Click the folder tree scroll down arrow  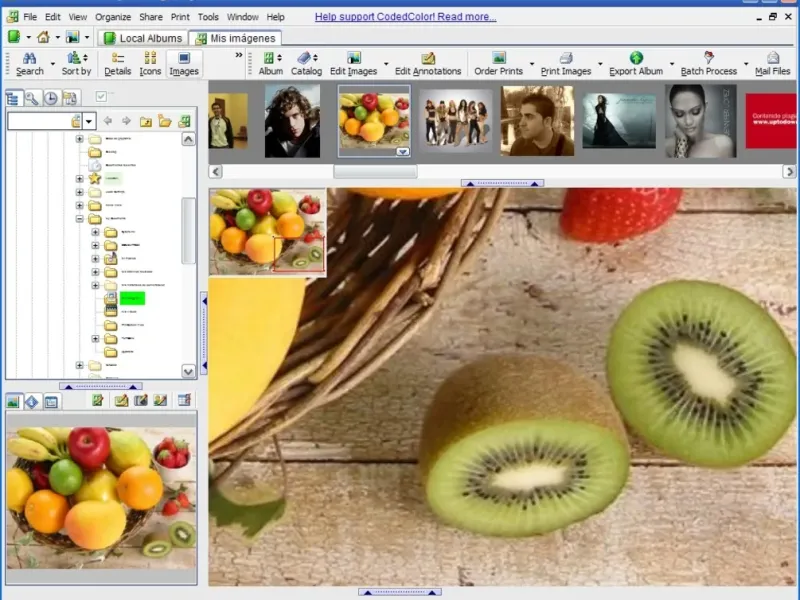tap(188, 371)
